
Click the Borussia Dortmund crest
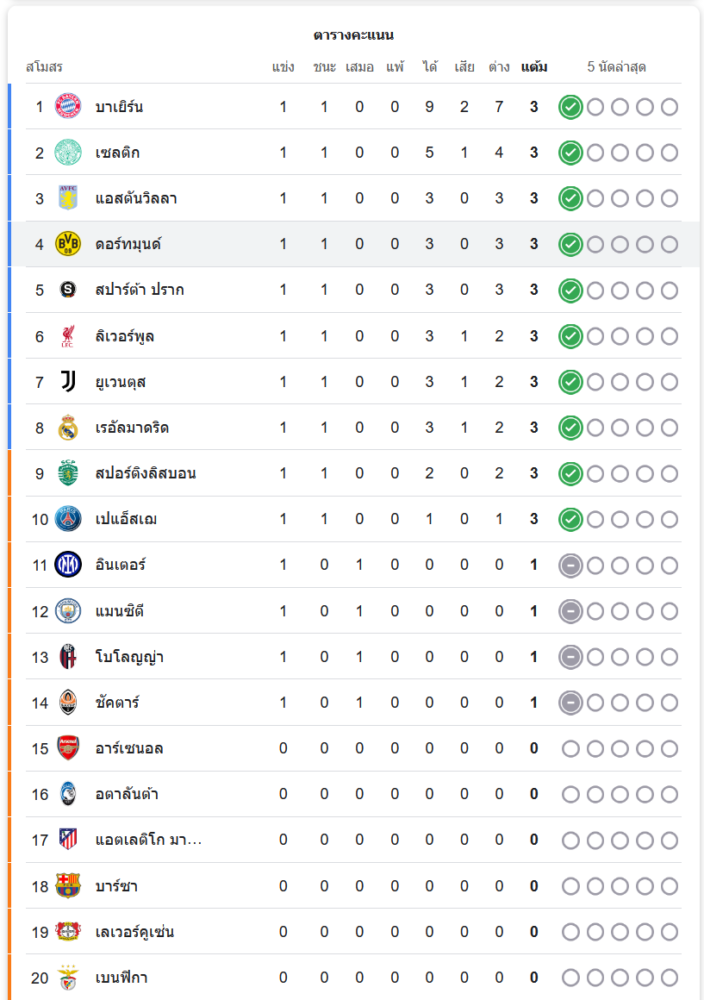click(x=67, y=244)
